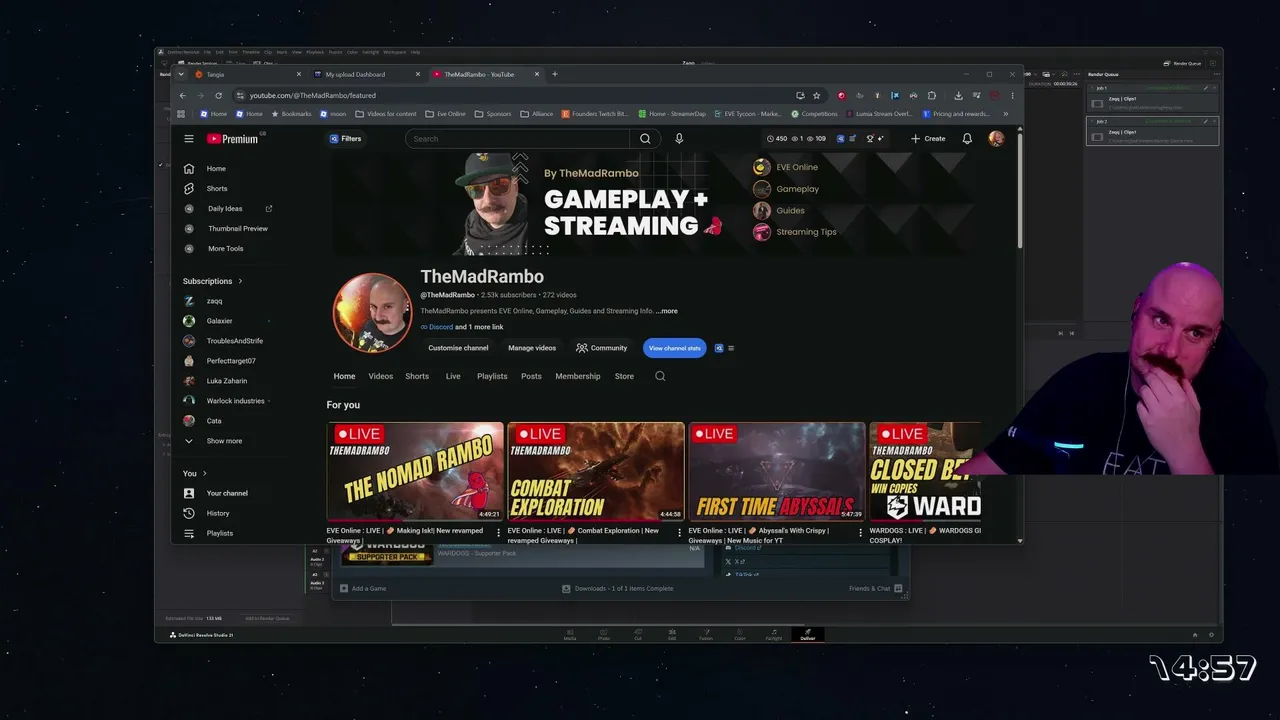Open the Eve Online bookmarks folder
The width and height of the screenshot is (1280, 720).
[x=445, y=114]
